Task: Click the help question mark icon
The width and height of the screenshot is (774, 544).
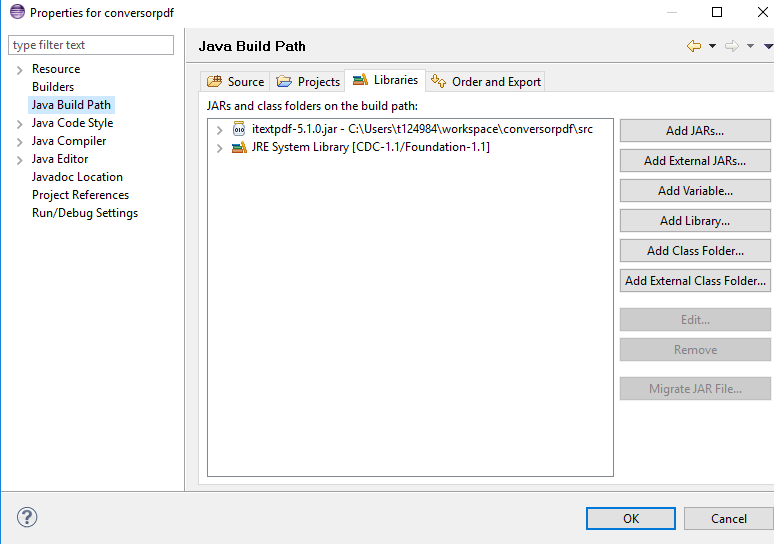Action: tap(27, 517)
